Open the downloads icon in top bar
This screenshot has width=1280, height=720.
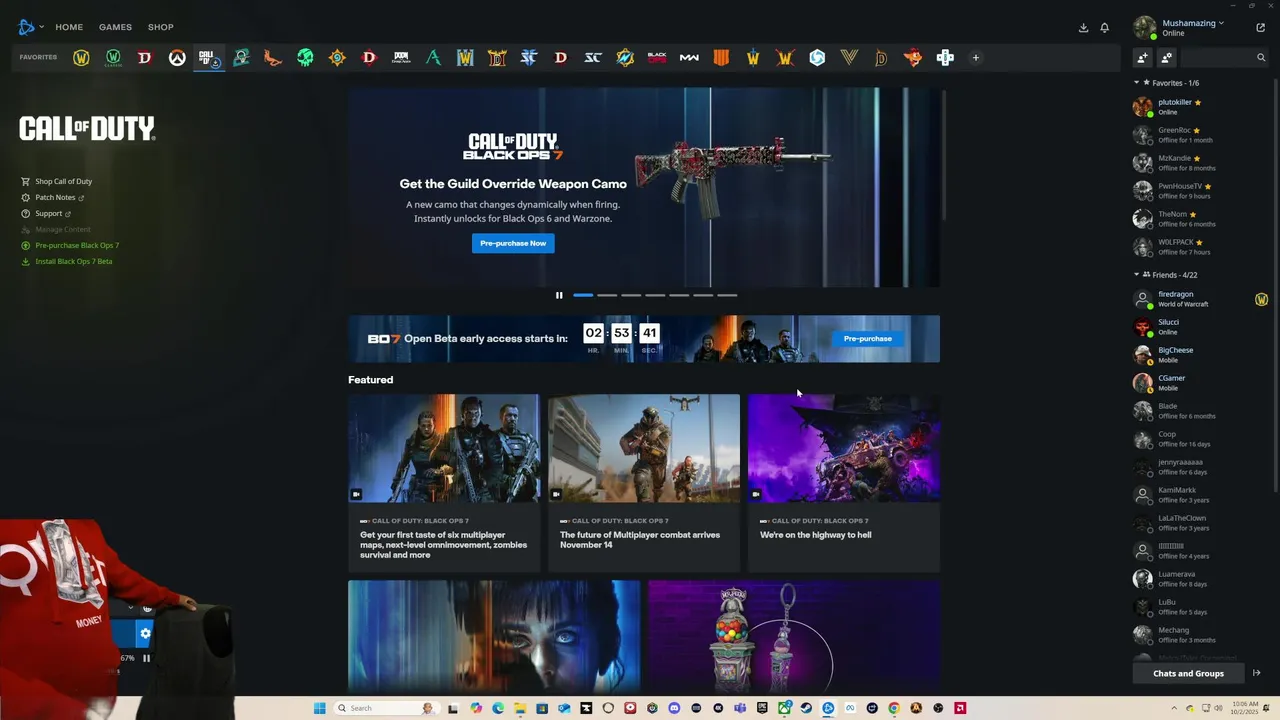pyautogui.click(x=1083, y=28)
